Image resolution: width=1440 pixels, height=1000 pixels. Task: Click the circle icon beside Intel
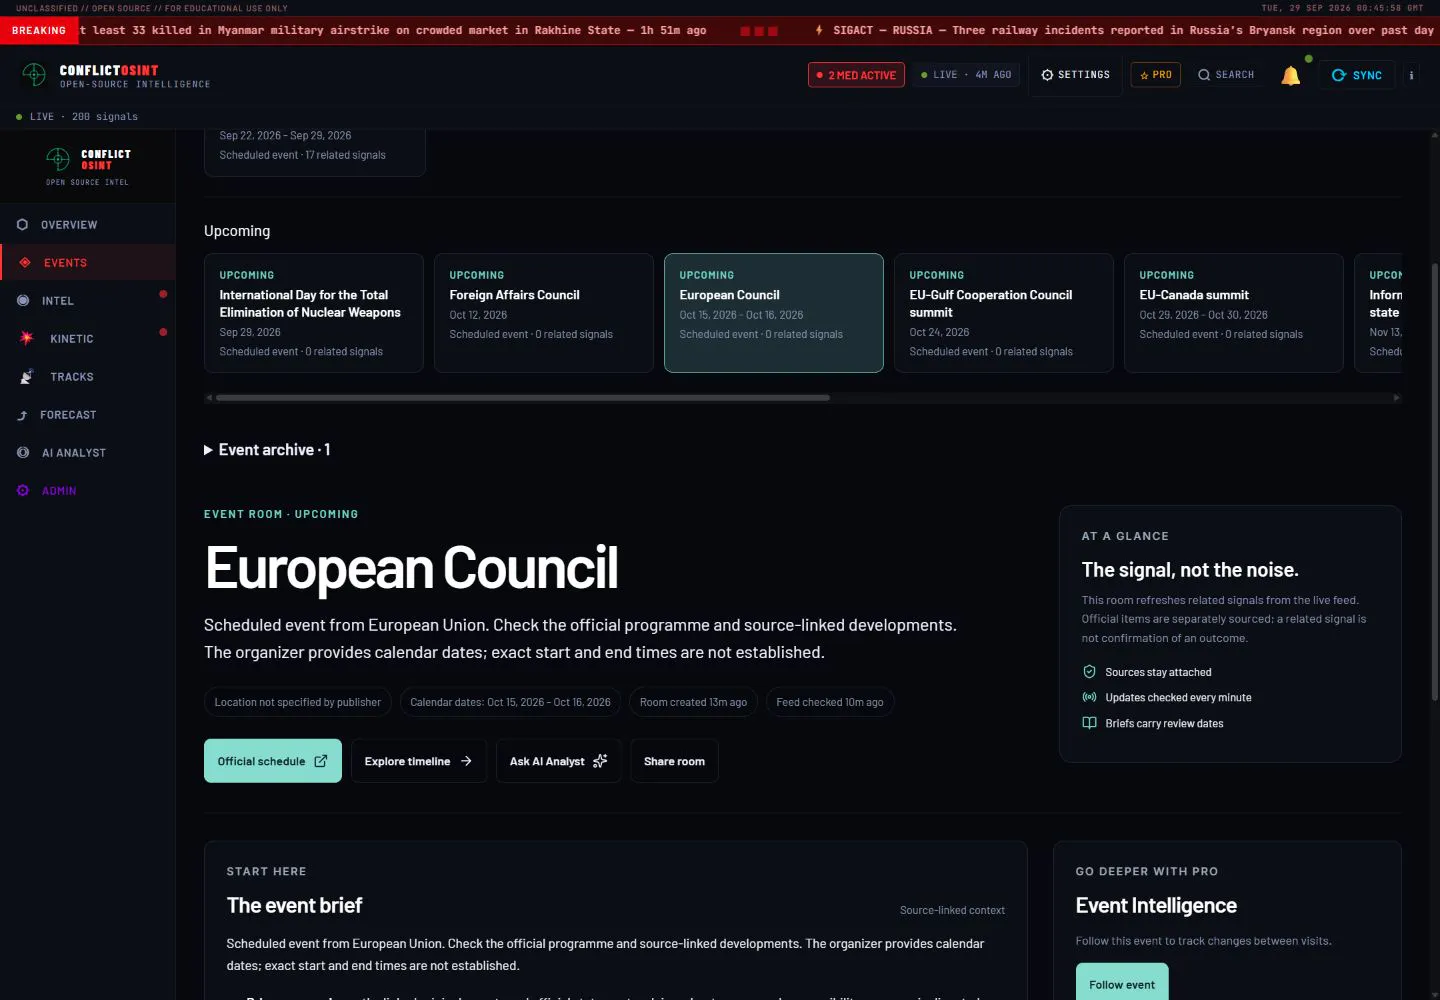(x=23, y=301)
